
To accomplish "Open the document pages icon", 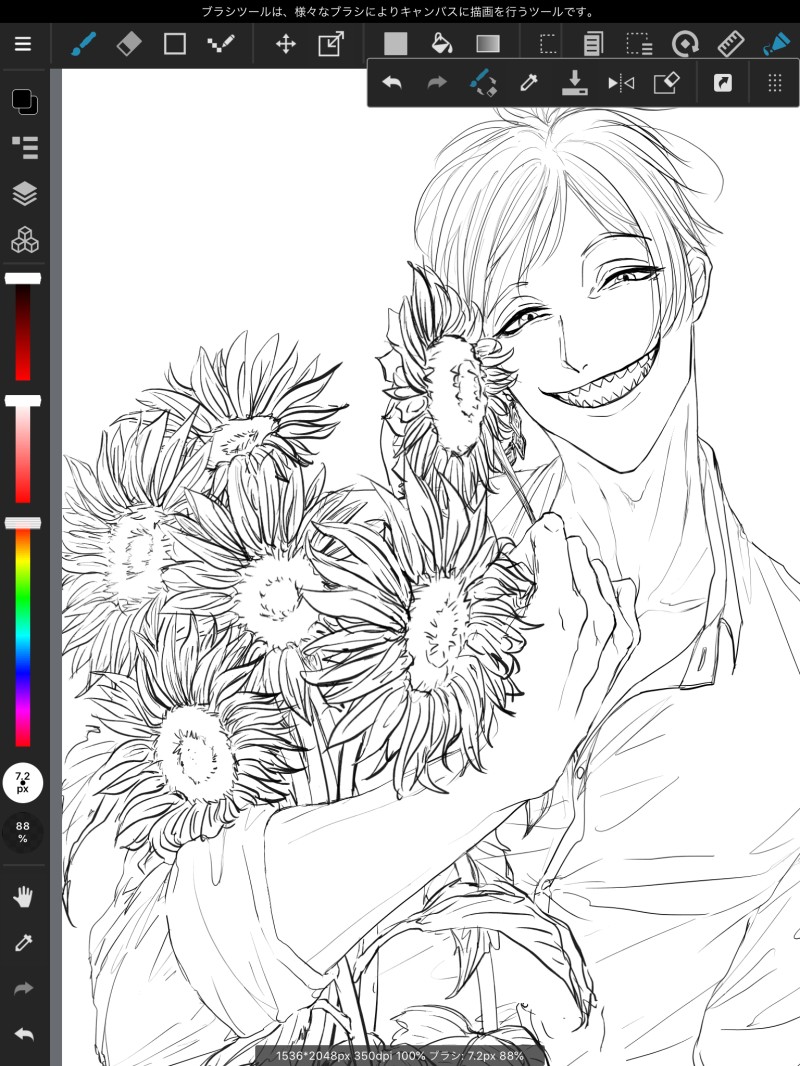I will [x=593, y=44].
